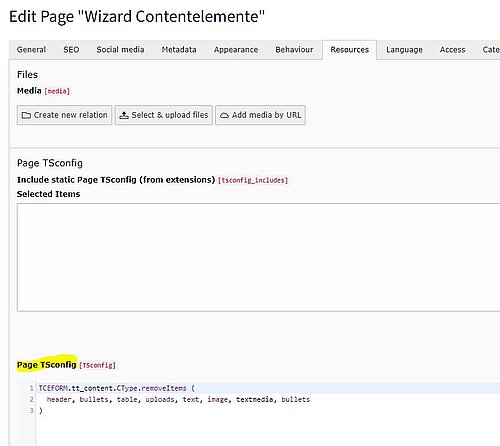Open the Access tab
This screenshot has width=500, height=446.
click(x=452, y=50)
